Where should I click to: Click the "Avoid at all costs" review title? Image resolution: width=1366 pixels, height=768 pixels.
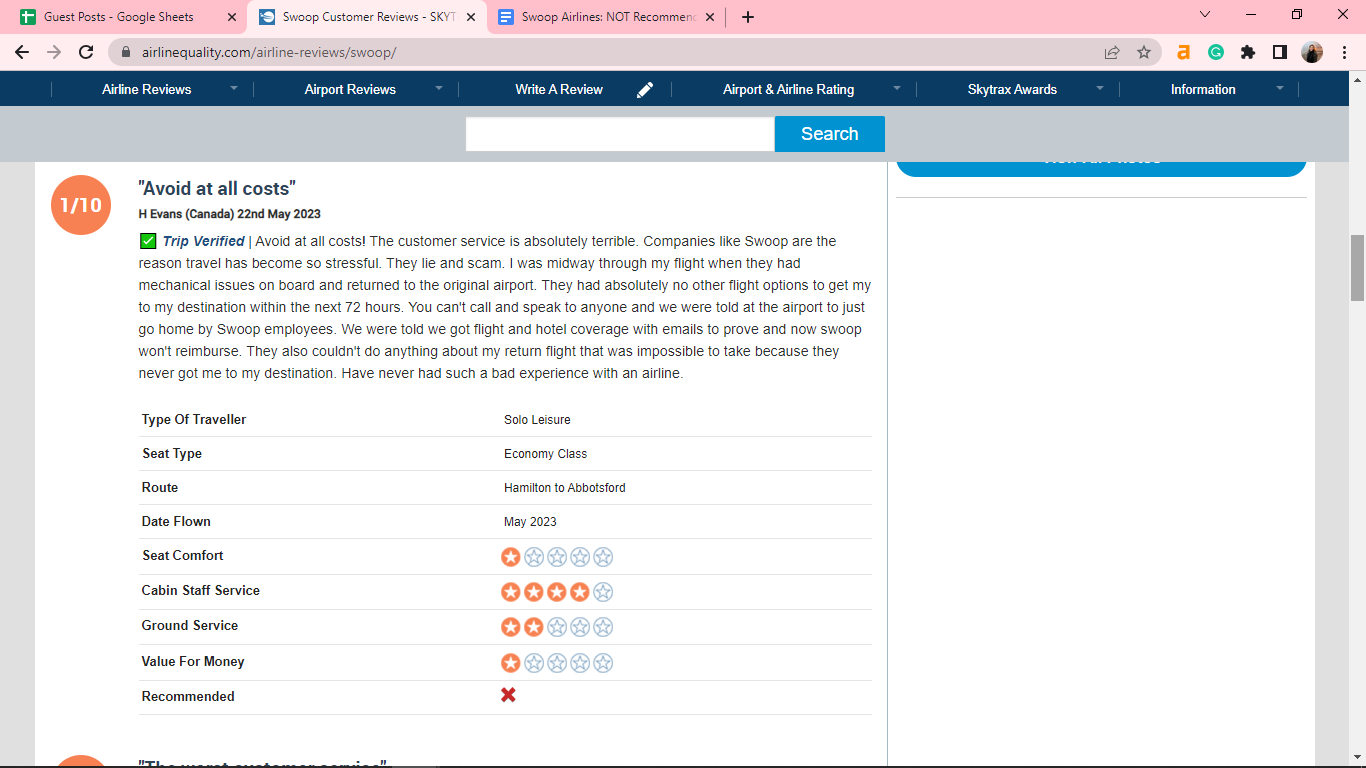coord(217,188)
